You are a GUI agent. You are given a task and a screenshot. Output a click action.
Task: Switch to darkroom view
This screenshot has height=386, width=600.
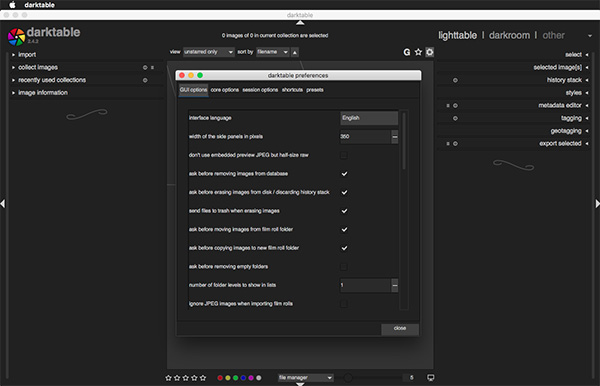point(509,35)
